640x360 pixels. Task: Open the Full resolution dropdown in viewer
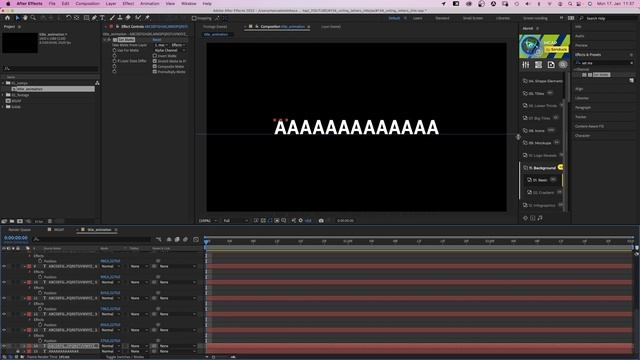[x=236, y=220]
